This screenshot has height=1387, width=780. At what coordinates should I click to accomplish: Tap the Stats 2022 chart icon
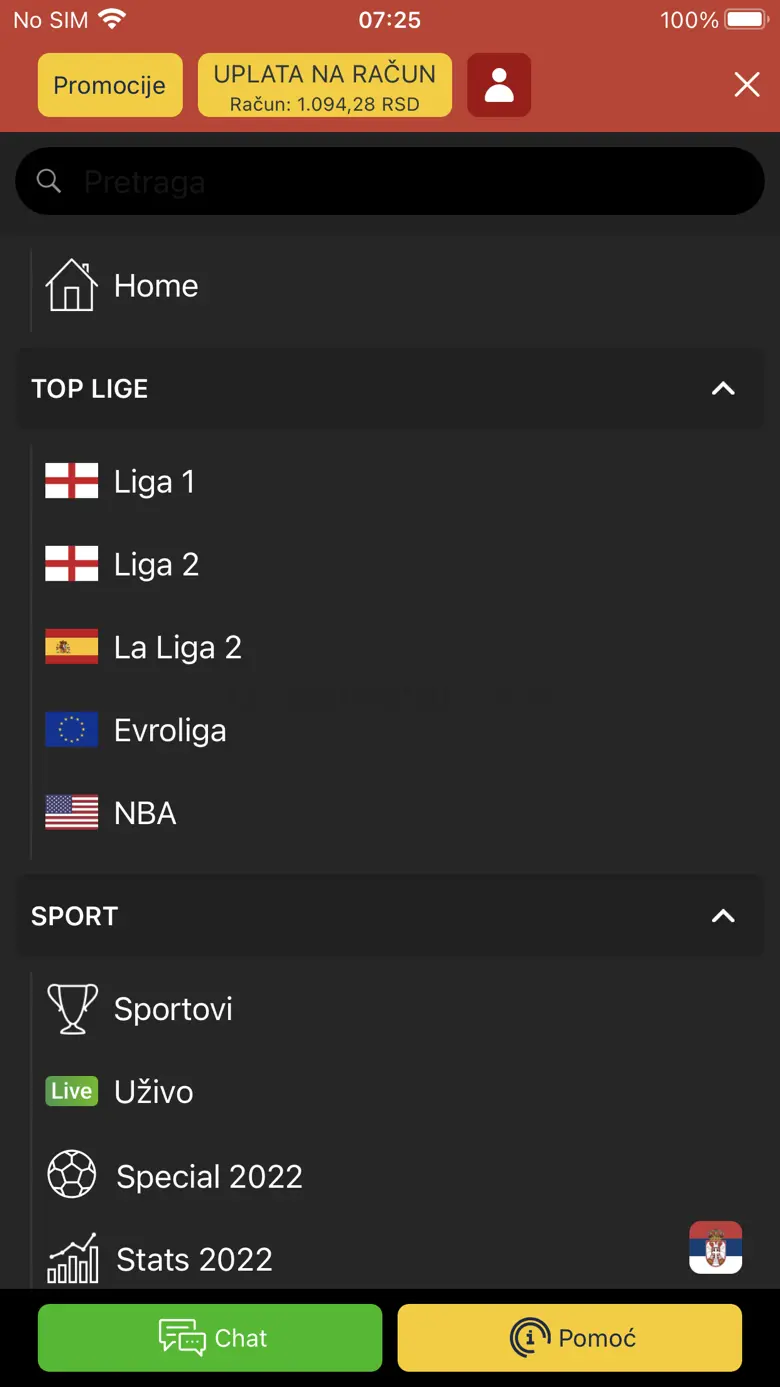[x=72, y=1258]
